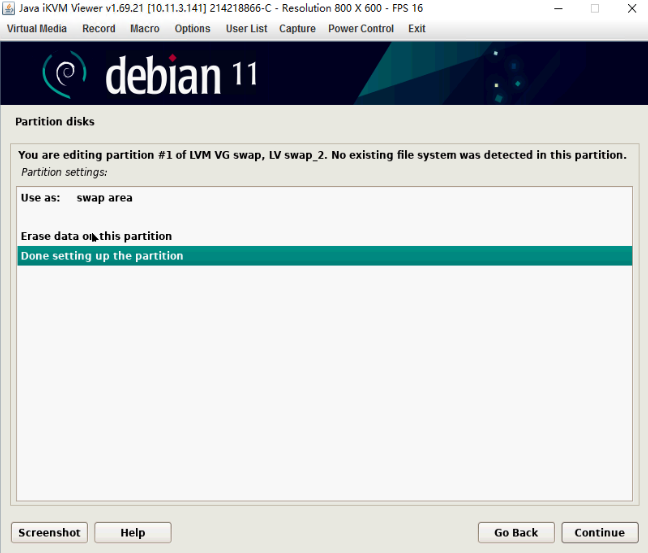Click the Screenshot button
The image size is (648, 553).
coord(49,532)
